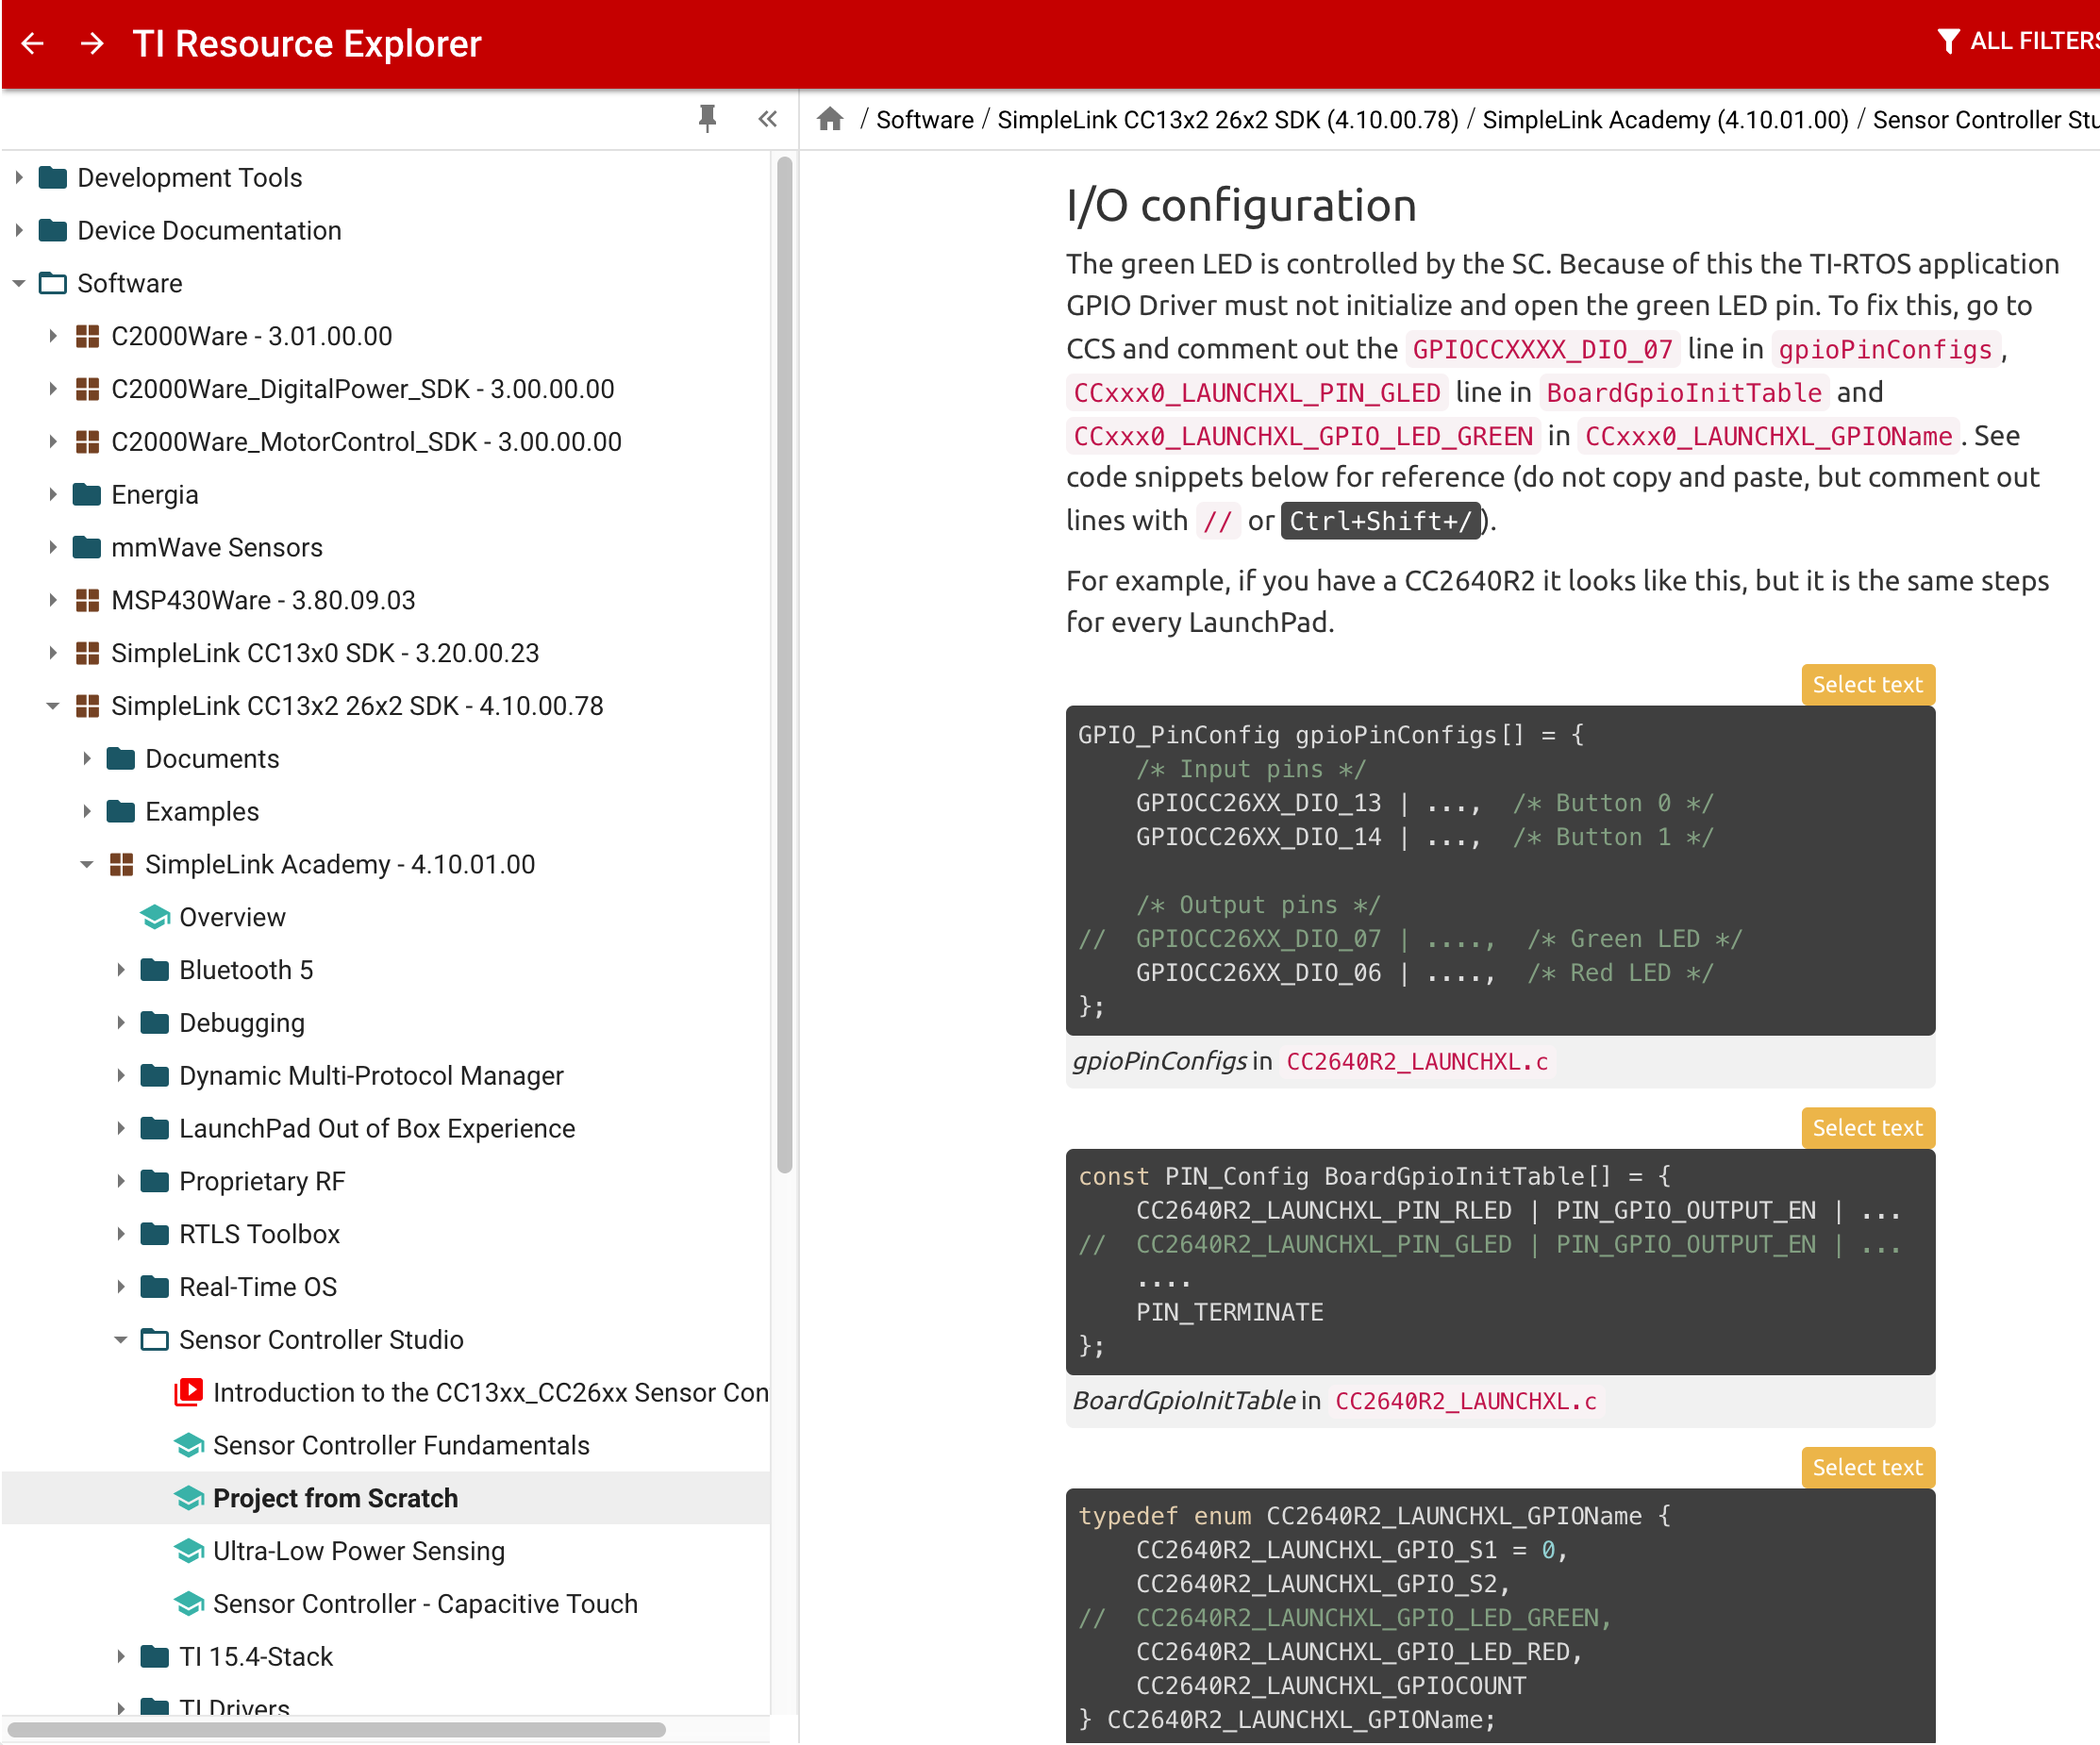Click Software in the breadcrumb path
This screenshot has height=1745, width=2100.
click(924, 120)
